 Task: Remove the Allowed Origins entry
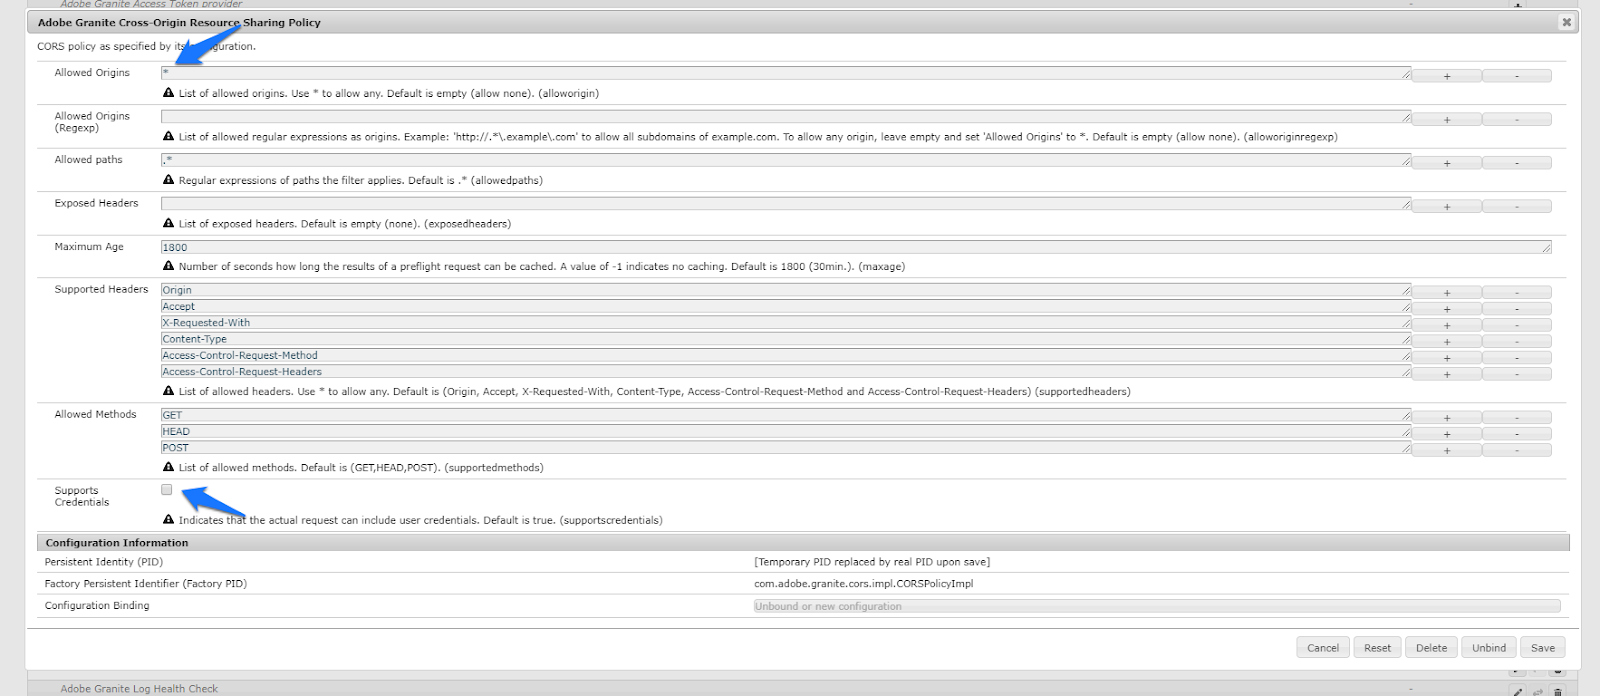(x=1516, y=76)
